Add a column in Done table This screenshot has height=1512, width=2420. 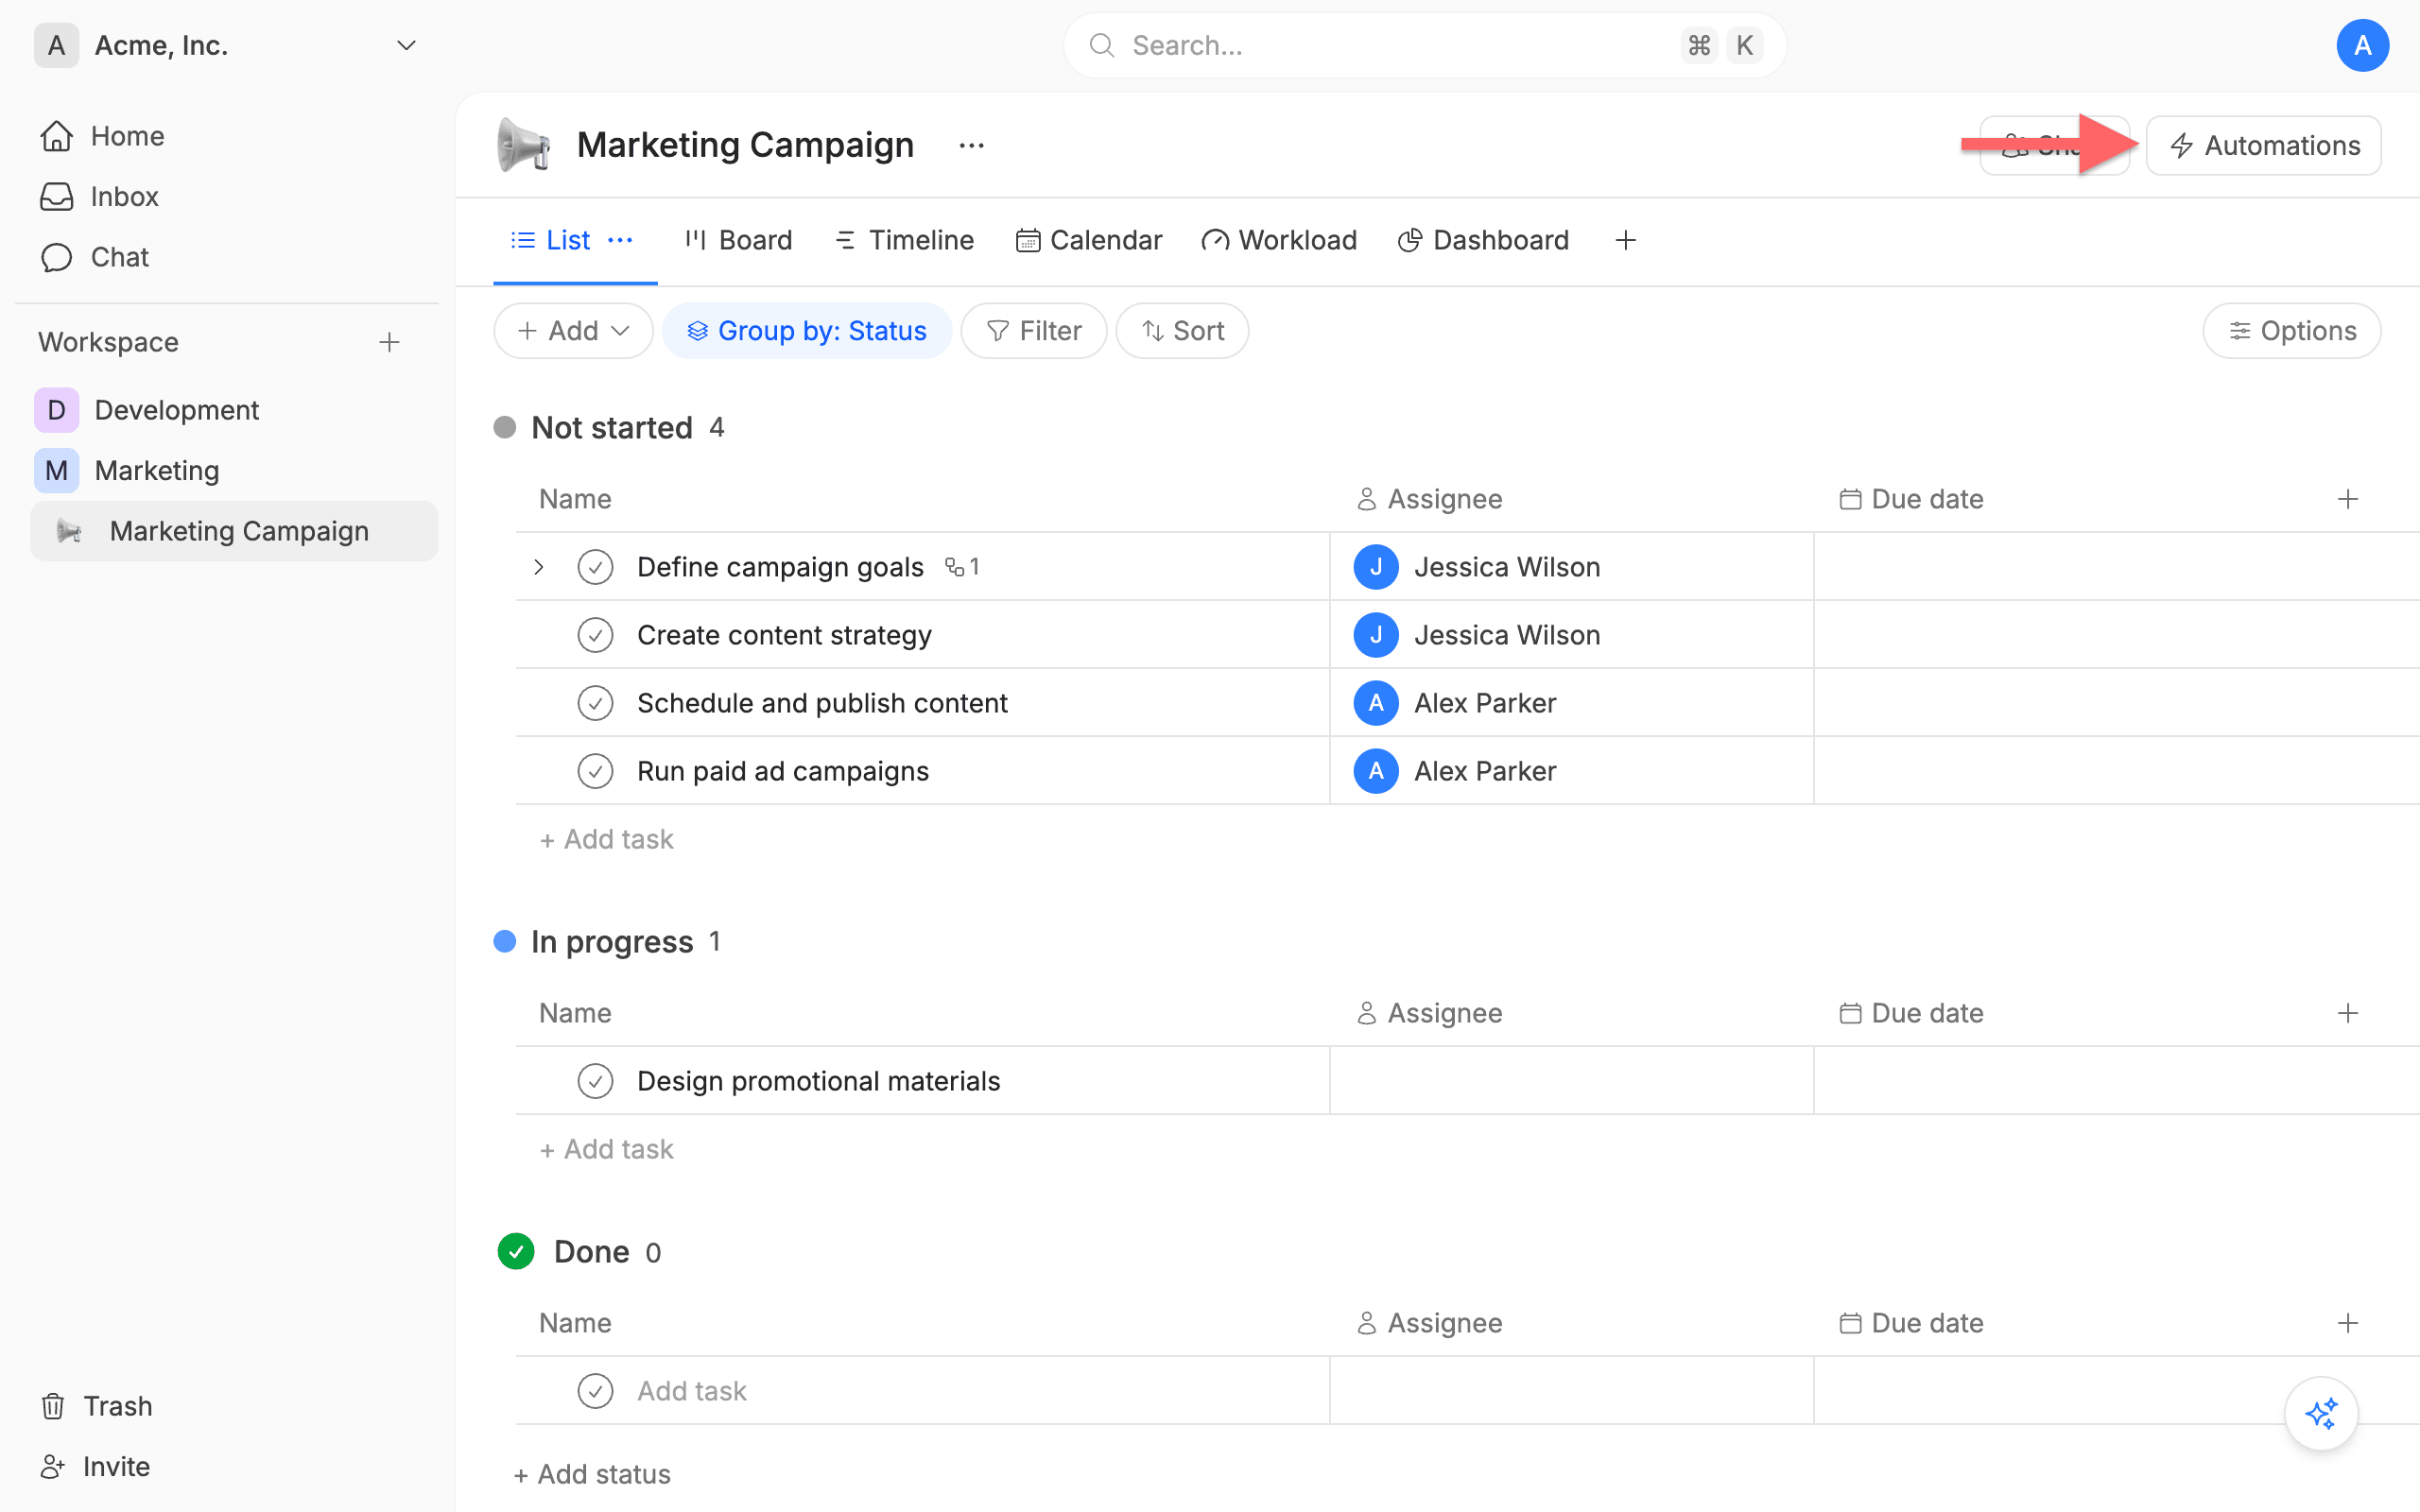(x=2348, y=1323)
